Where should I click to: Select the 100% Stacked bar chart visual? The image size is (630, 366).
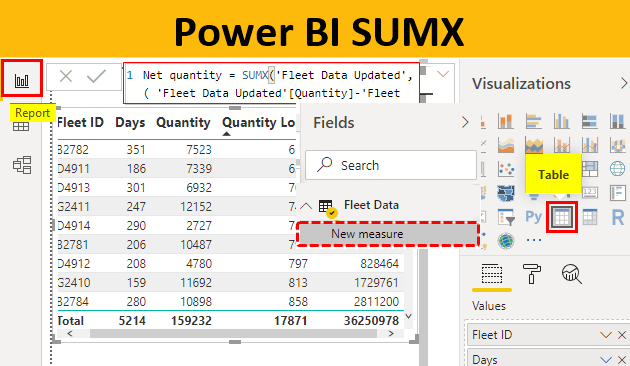coord(589,121)
